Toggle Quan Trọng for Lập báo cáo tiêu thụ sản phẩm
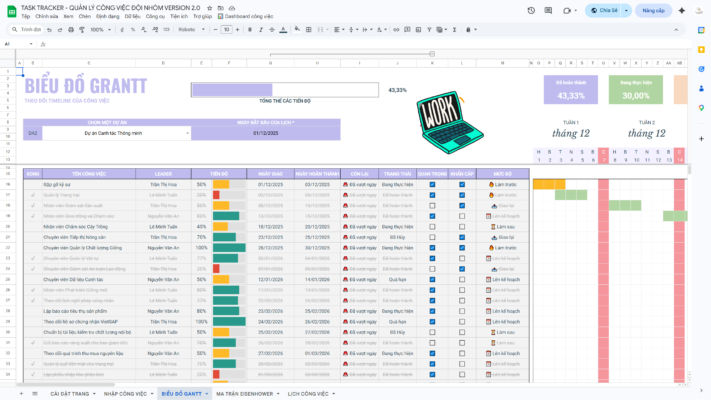The height and width of the screenshot is (400, 711). (432, 311)
